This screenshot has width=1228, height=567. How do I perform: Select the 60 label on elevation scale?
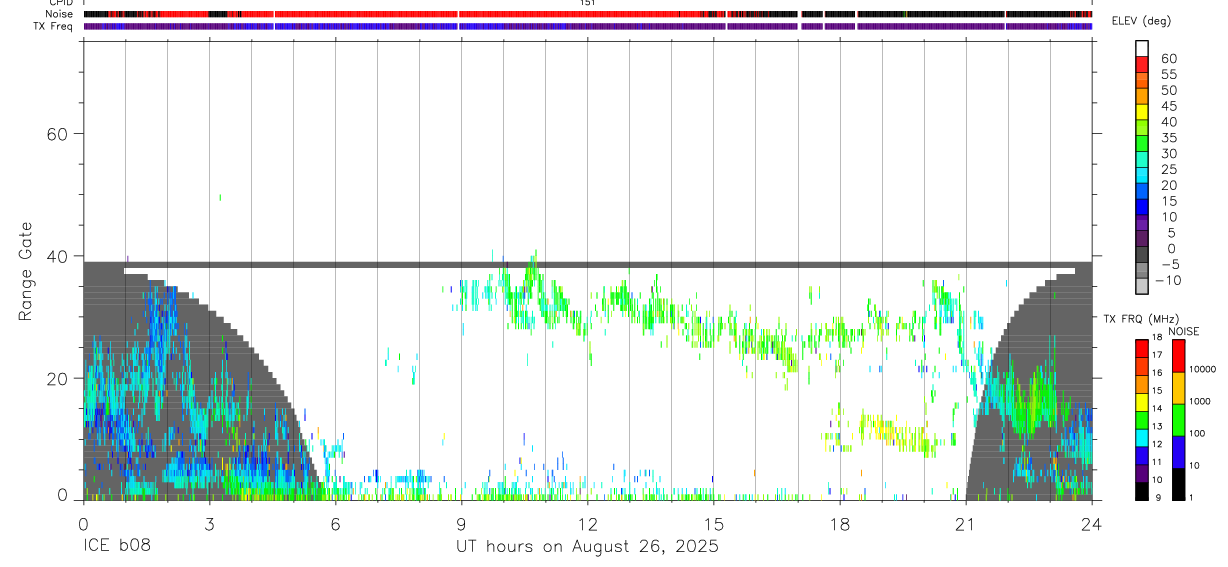pyautogui.click(x=1168, y=59)
